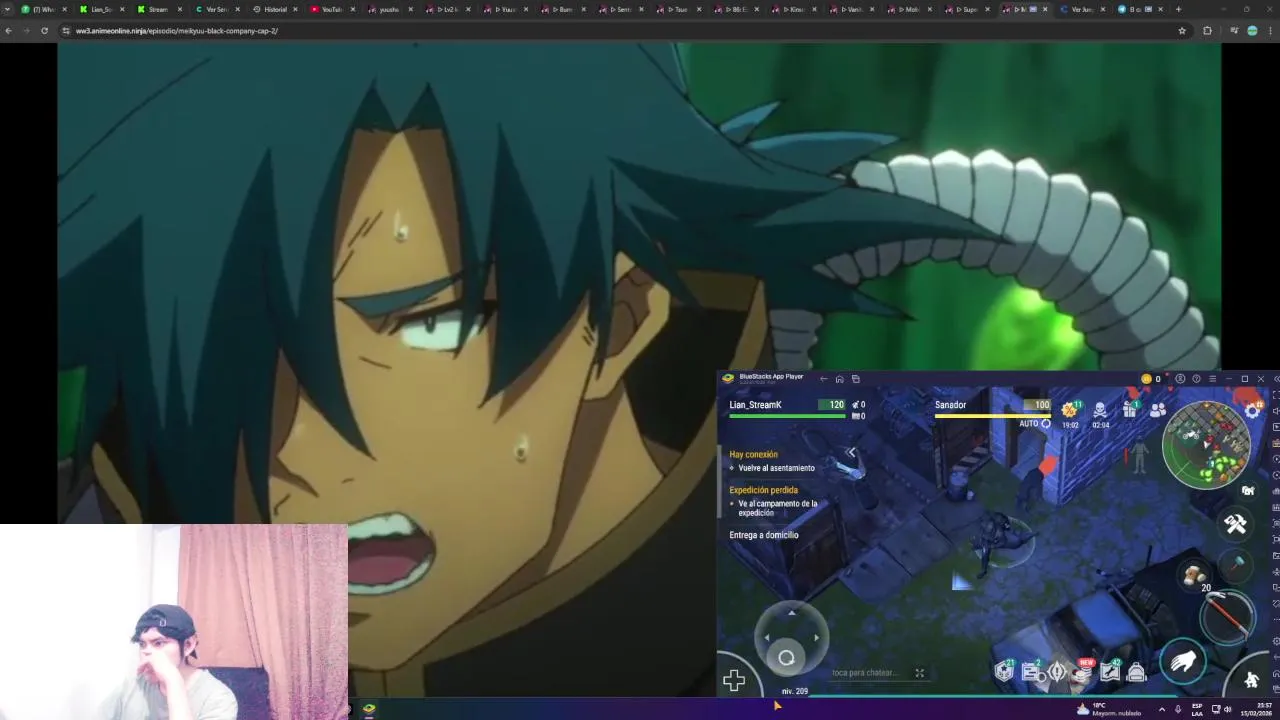Switch to the Lv2 browser tab

pyautogui.click(x=445, y=9)
